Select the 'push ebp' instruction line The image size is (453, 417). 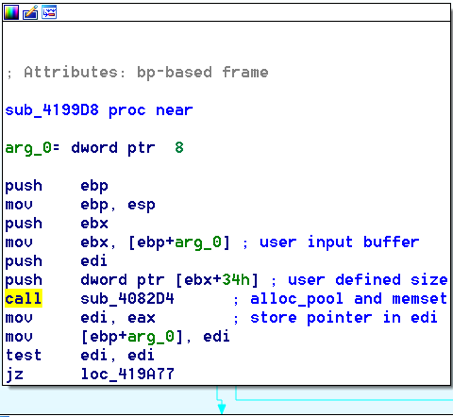pyautogui.click(x=57, y=186)
